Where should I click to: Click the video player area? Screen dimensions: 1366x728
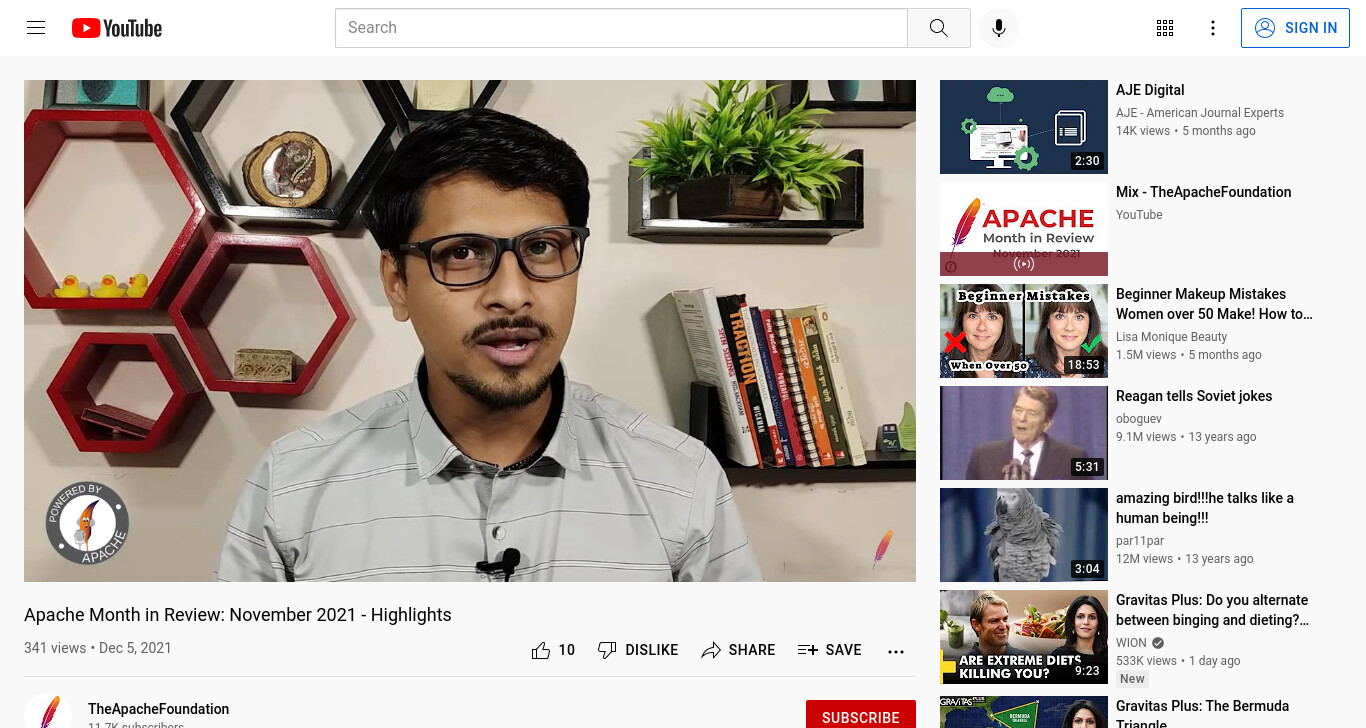[470, 331]
